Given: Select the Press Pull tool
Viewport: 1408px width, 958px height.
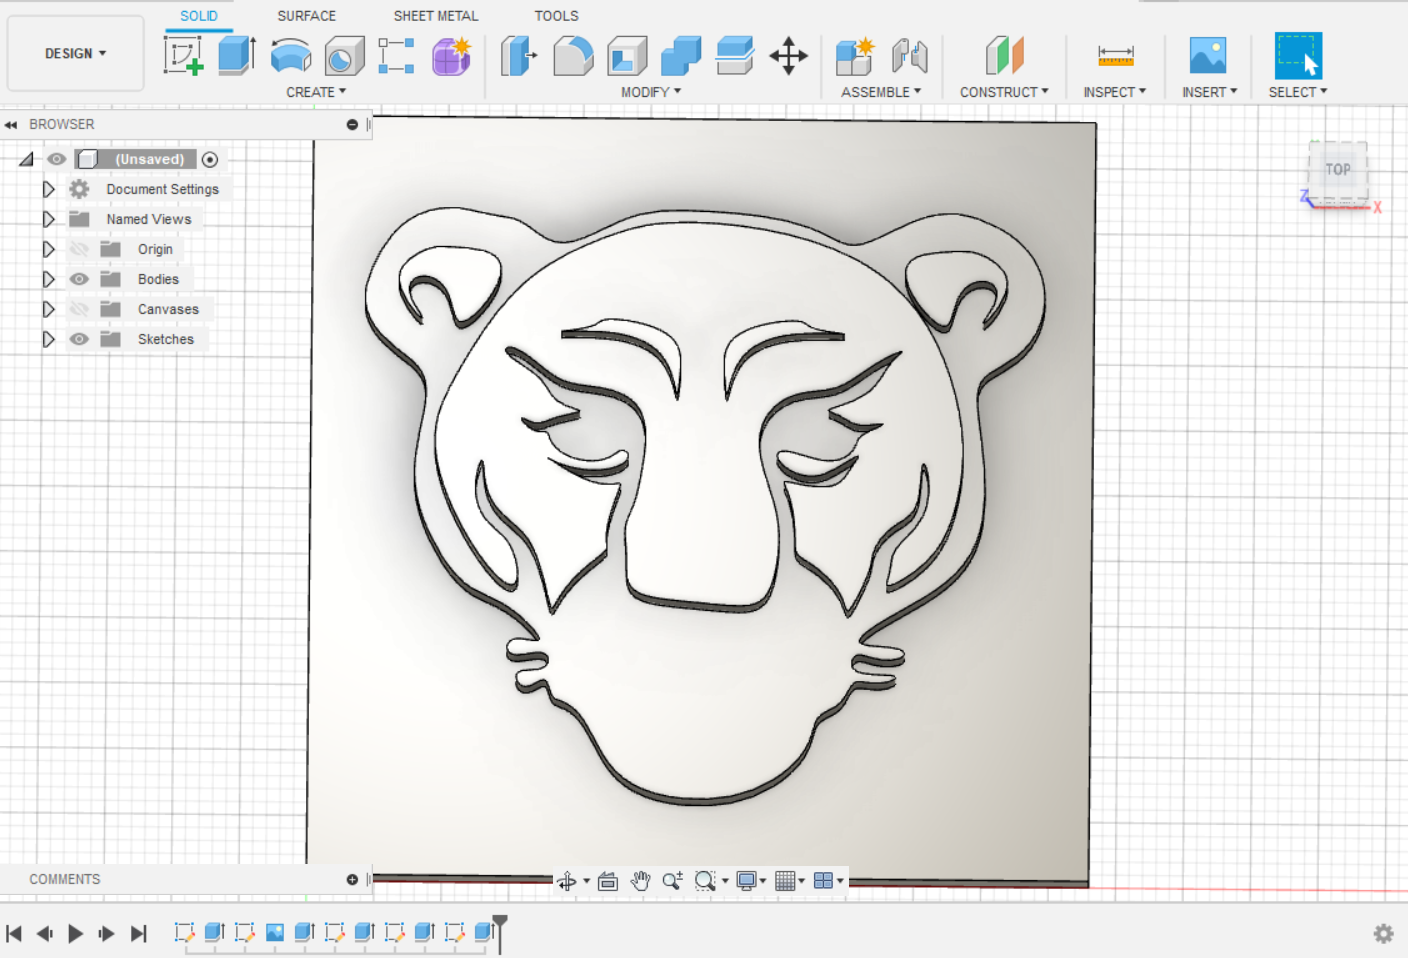Looking at the screenshot, I should point(518,56).
